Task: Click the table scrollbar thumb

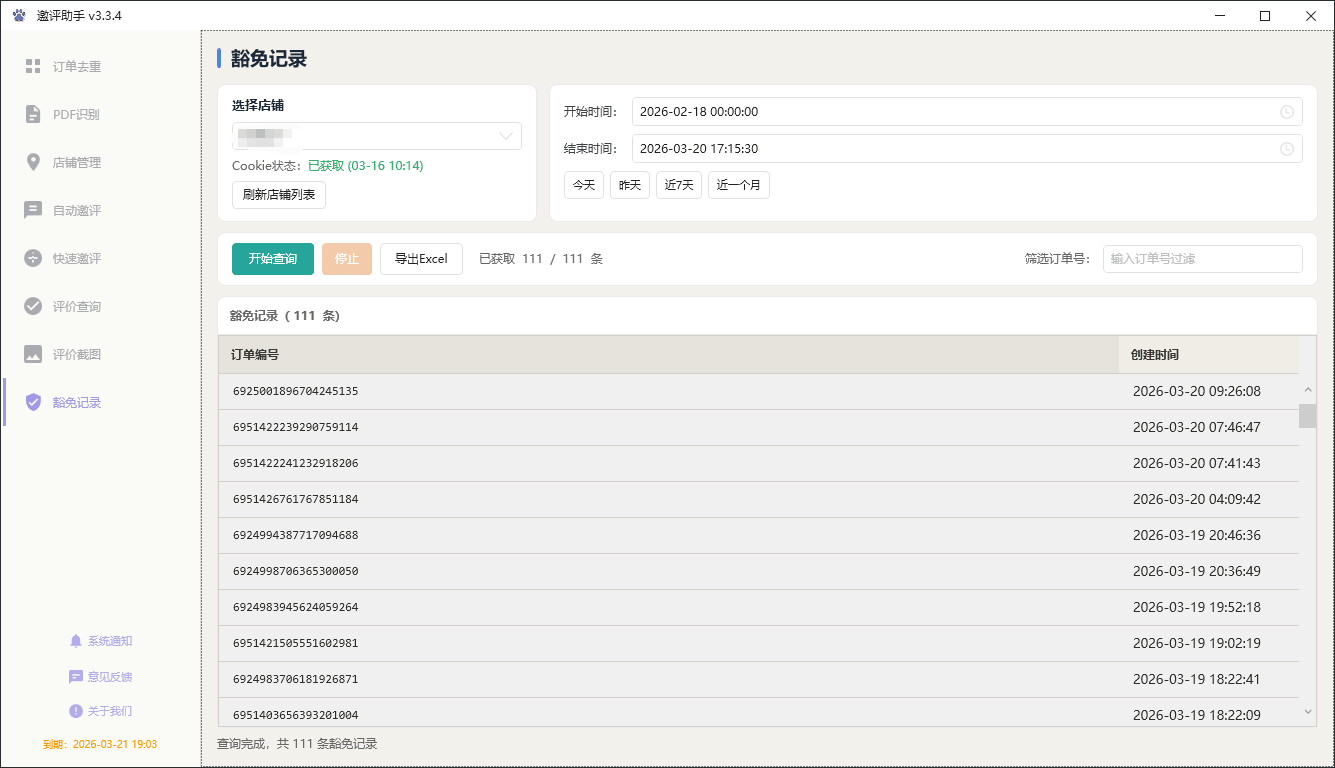Action: coord(1308,416)
